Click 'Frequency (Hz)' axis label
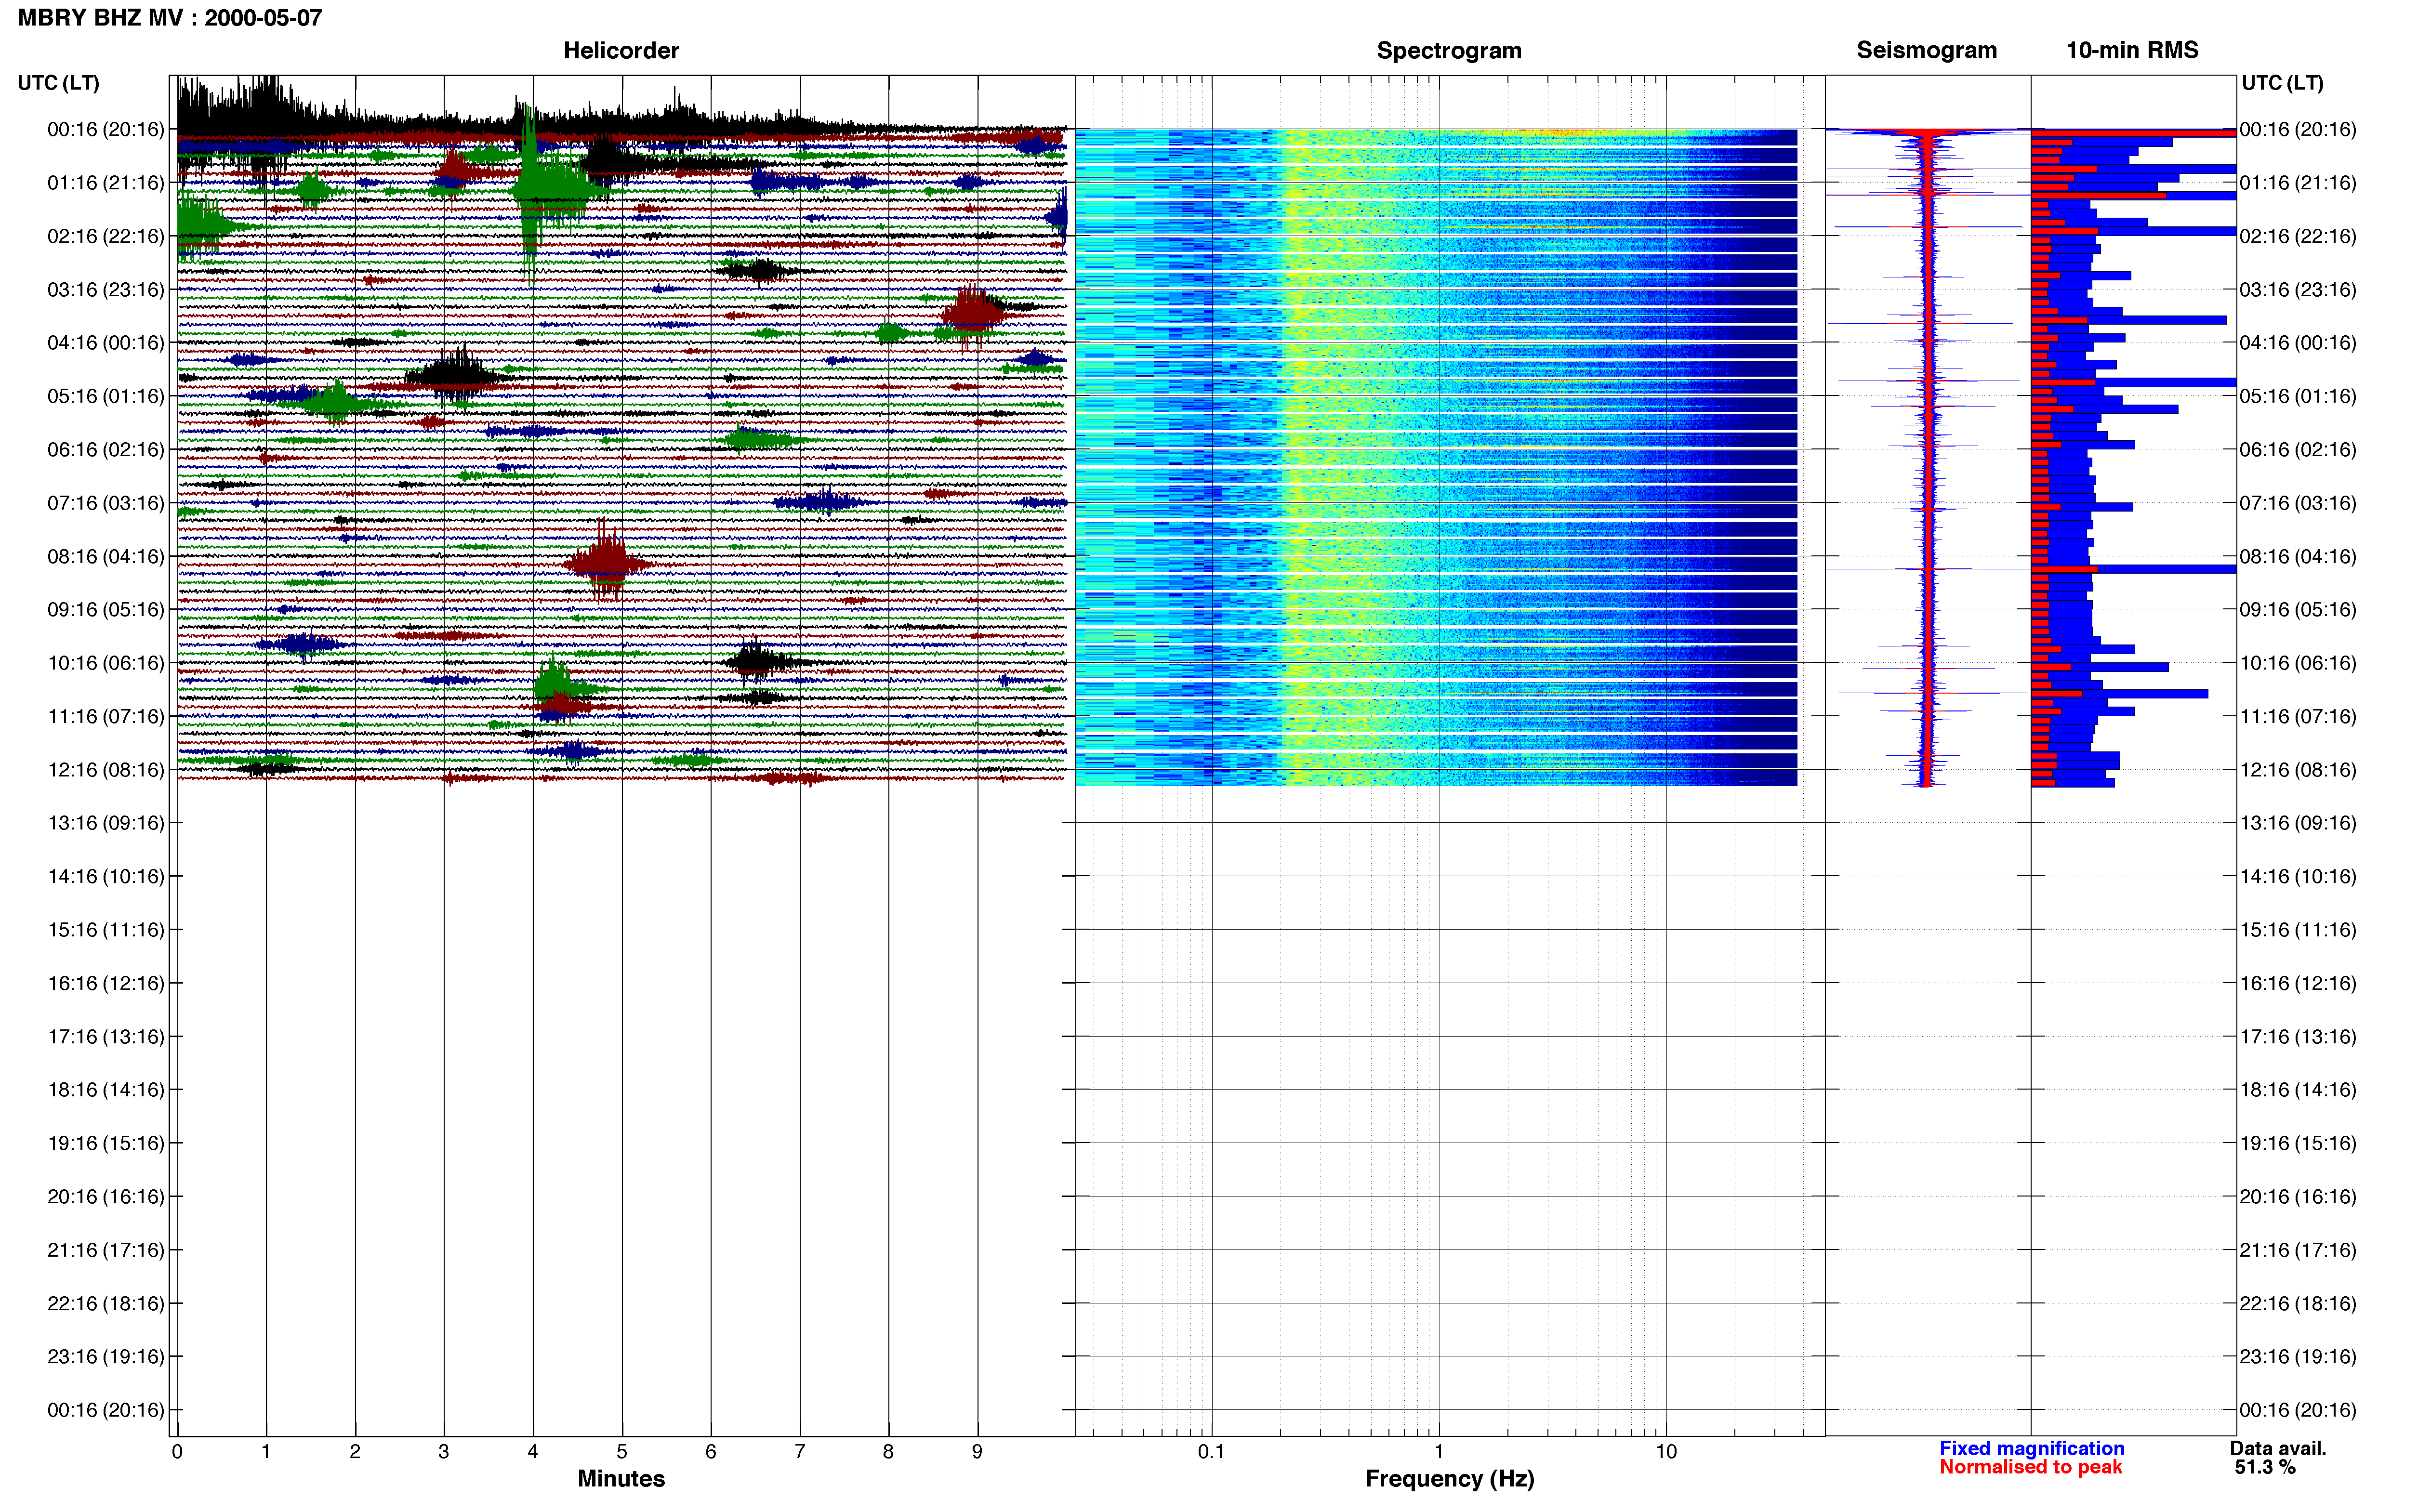2418x1512 pixels. point(1449,1478)
